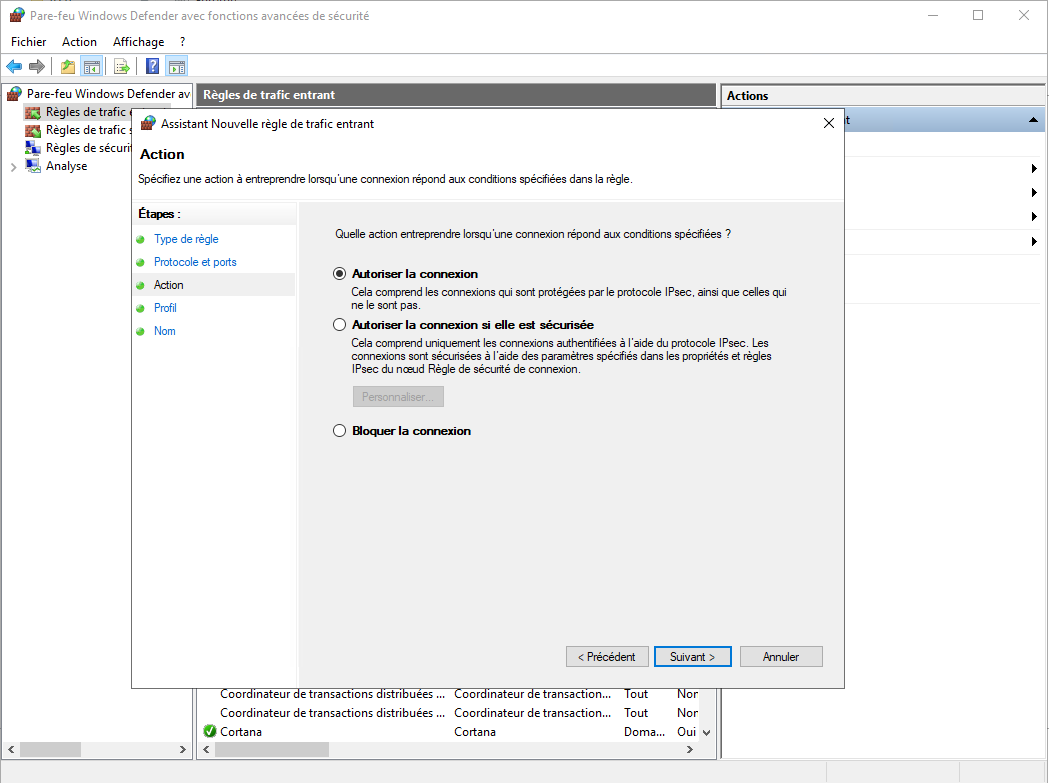Screen dimensions: 1049x783
Task: Click the < Précédent button
Action: (x=607, y=657)
